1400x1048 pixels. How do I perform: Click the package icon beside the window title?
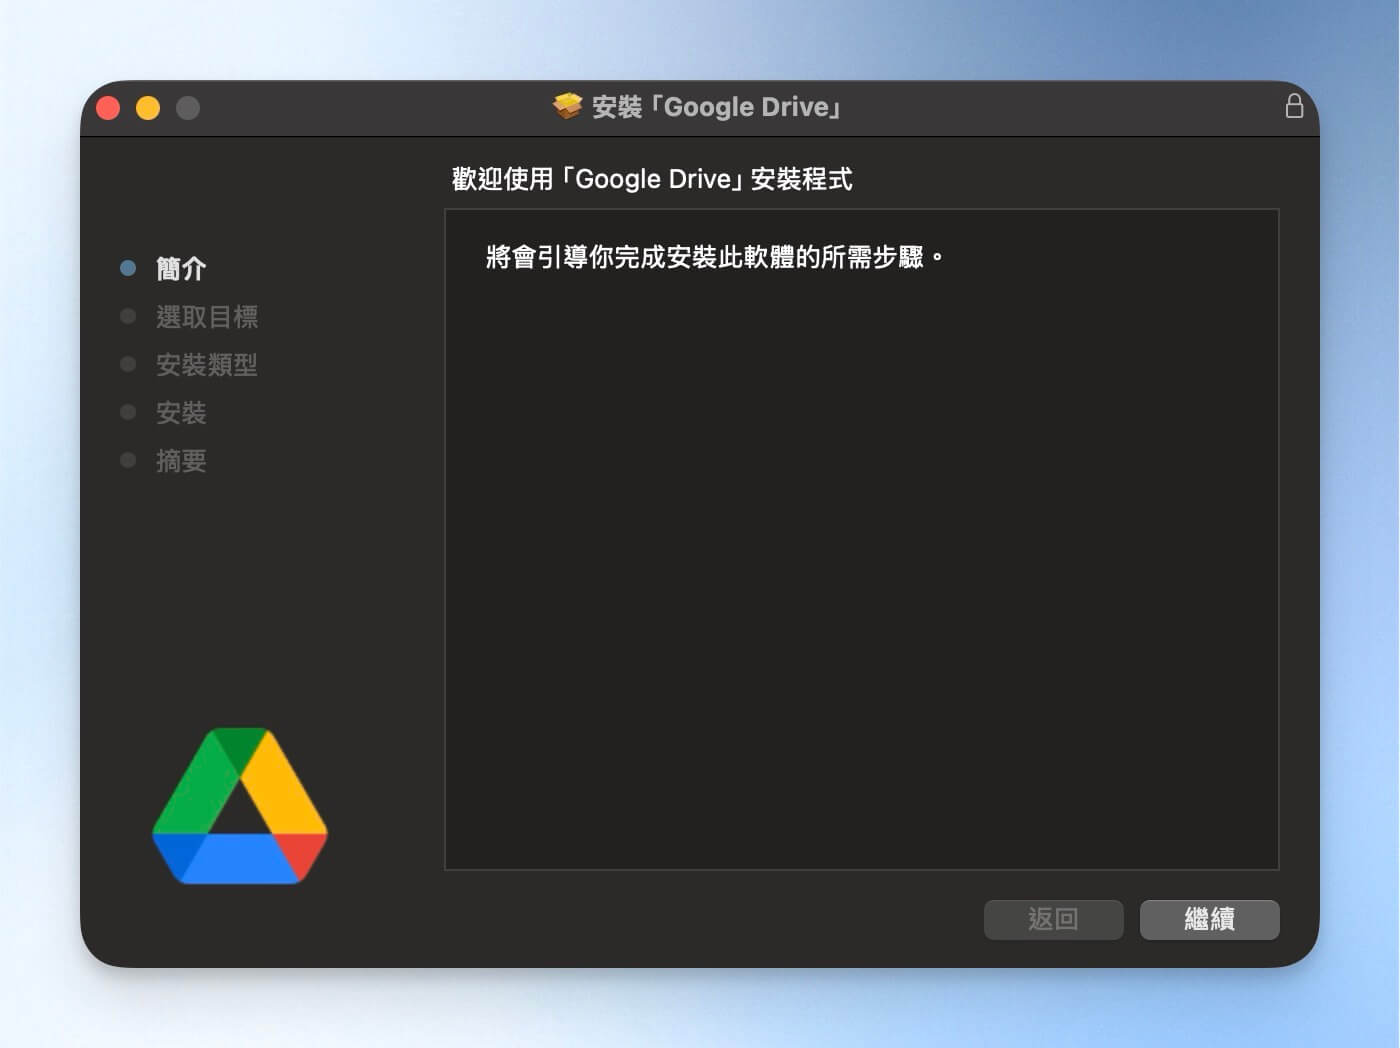(568, 106)
